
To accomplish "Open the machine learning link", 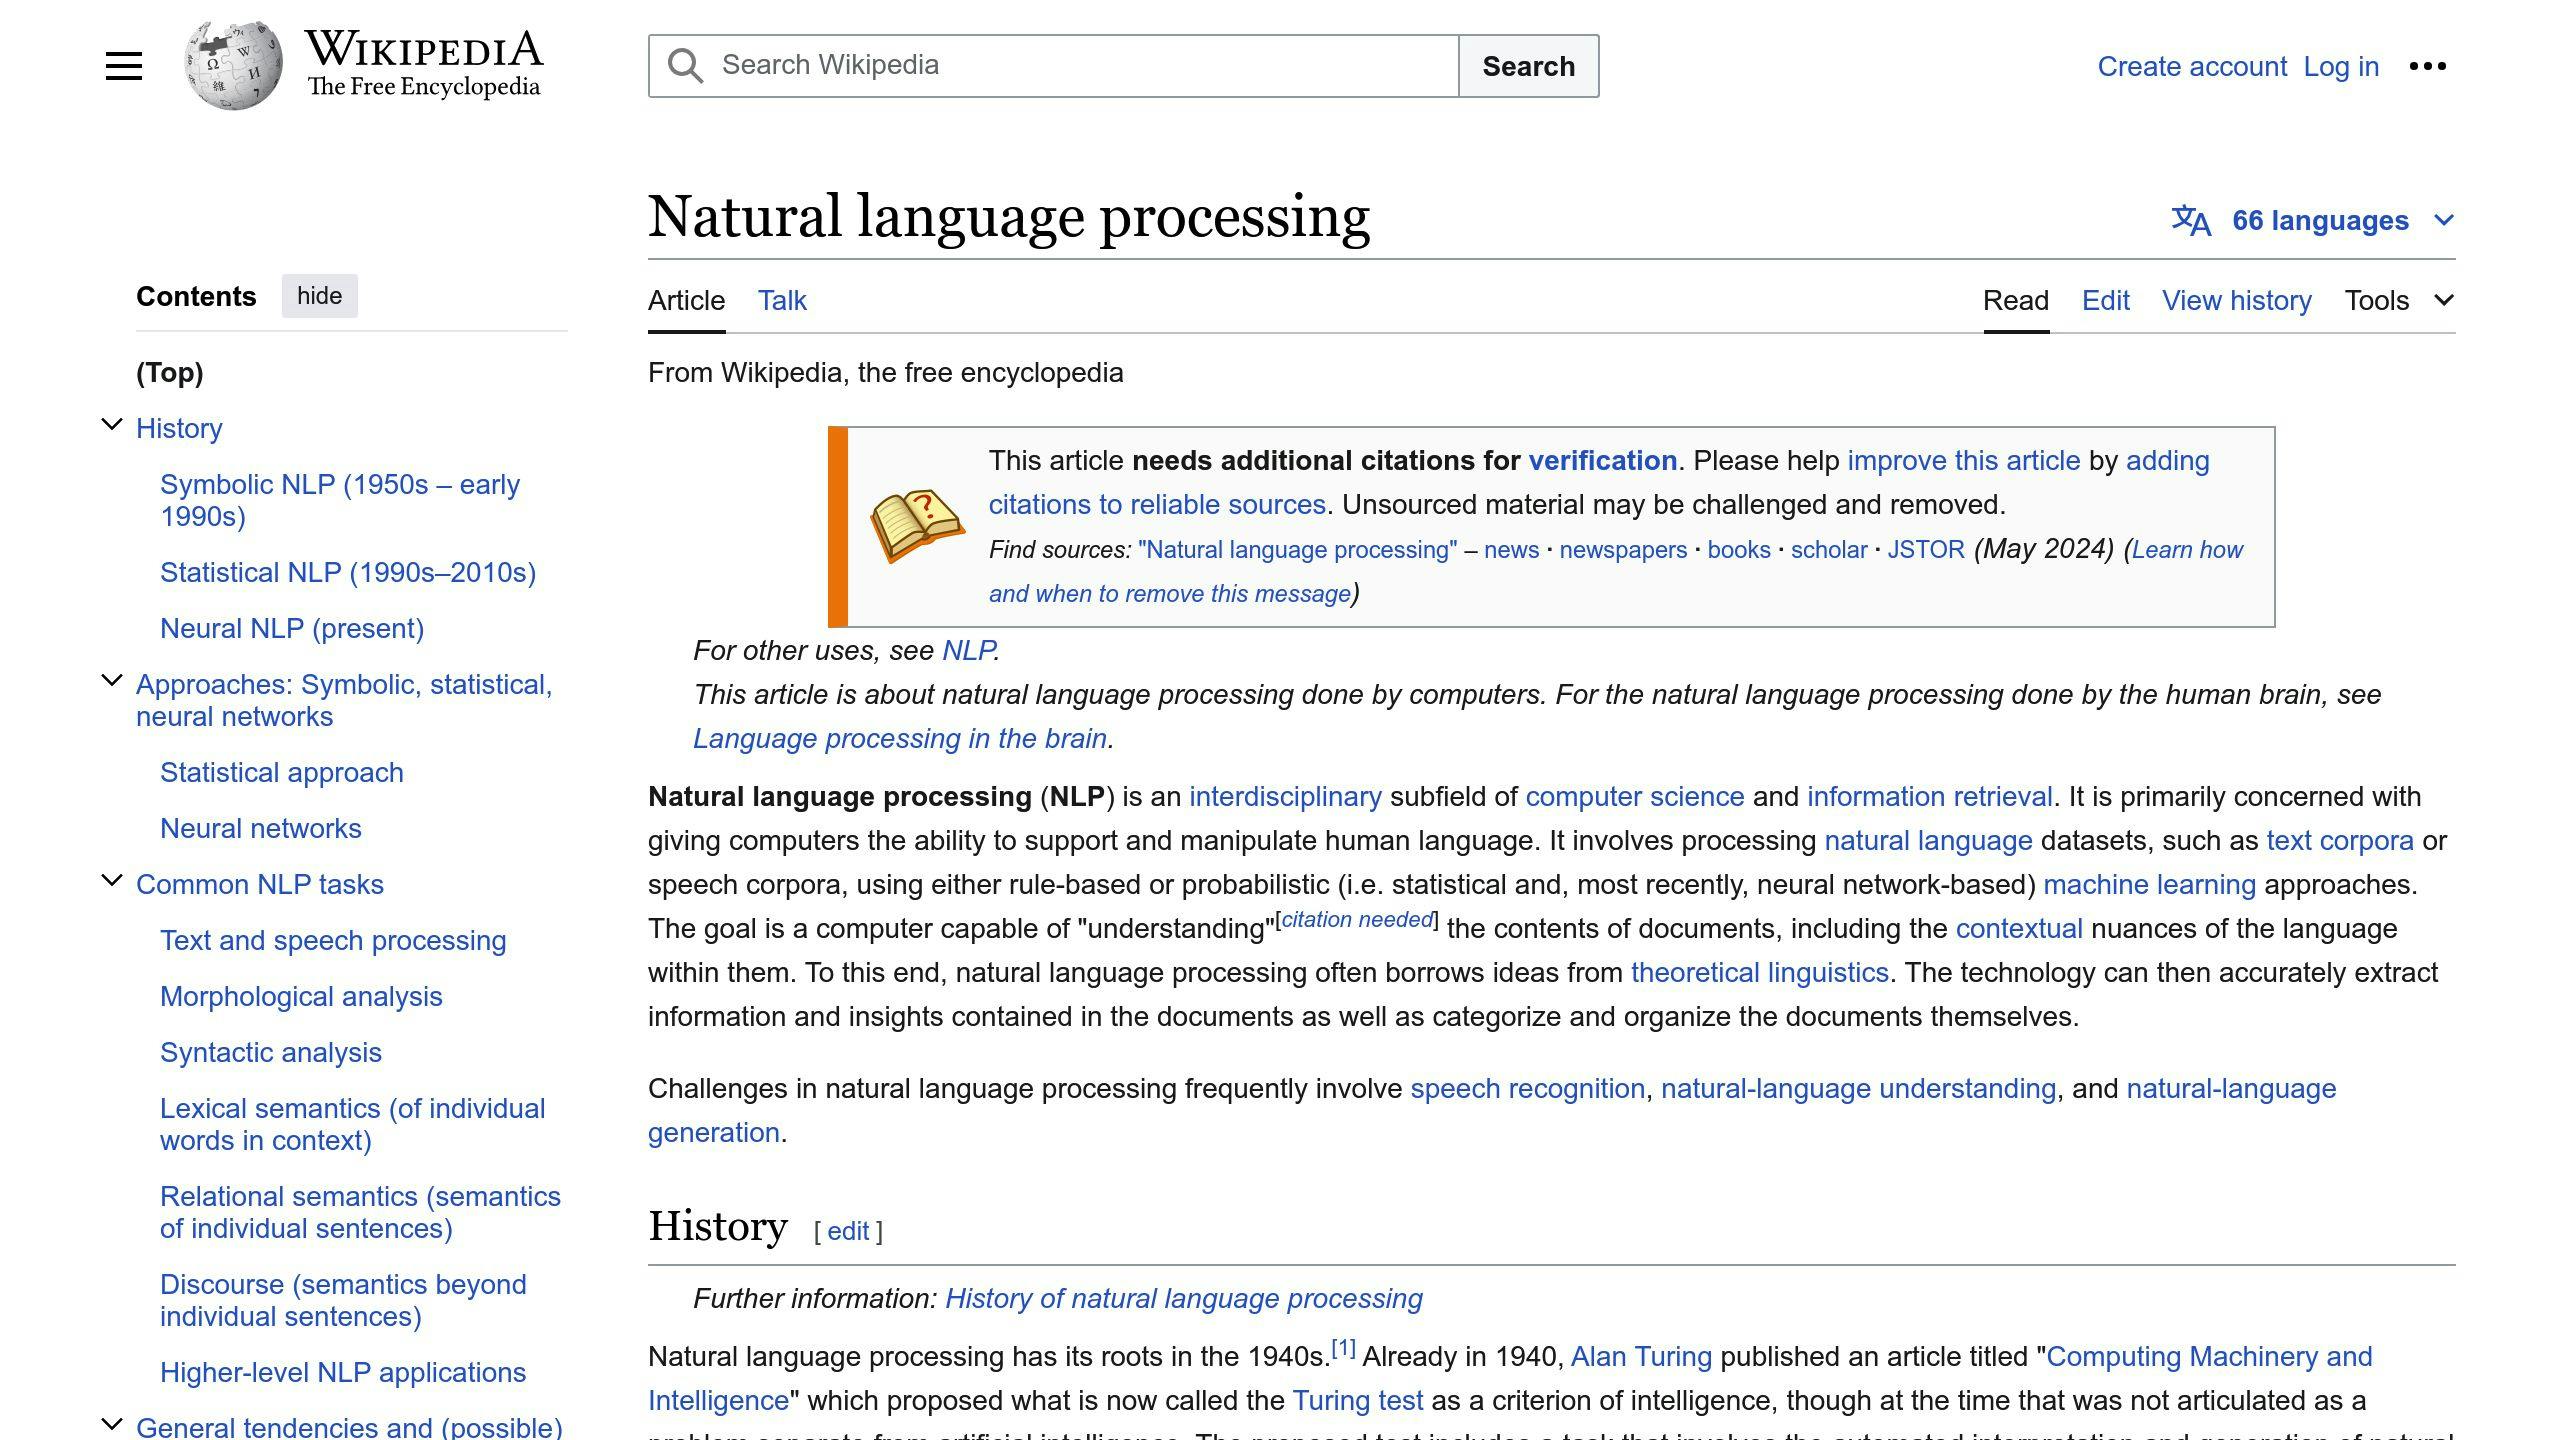I will pyautogui.click(x=2150, y=884).
